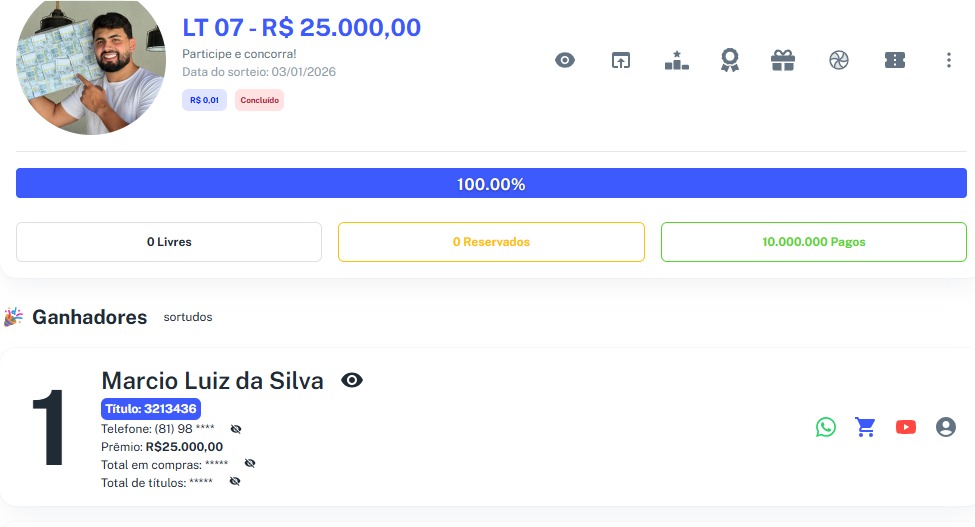Click the 100.00% progress bar
The height and width of the screenshot is (527, 975).
(x=491, y=184)
